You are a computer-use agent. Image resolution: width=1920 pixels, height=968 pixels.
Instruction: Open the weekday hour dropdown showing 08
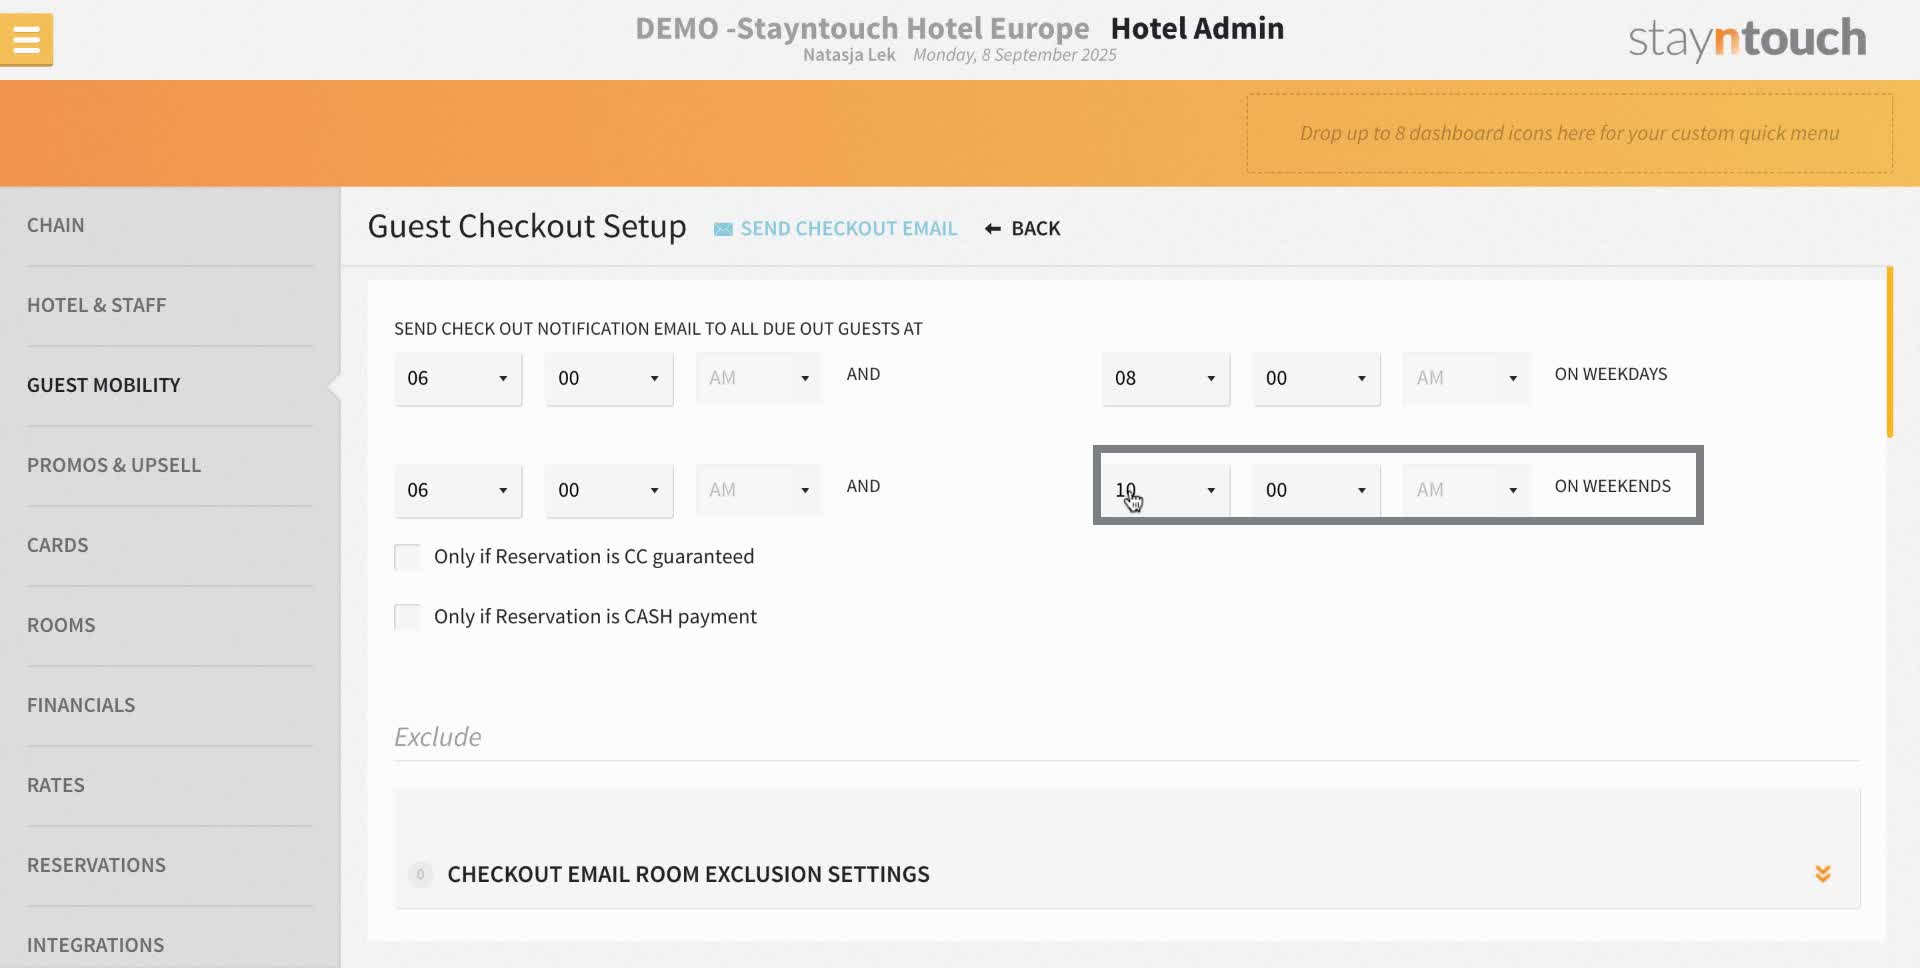pos(1164,379)
